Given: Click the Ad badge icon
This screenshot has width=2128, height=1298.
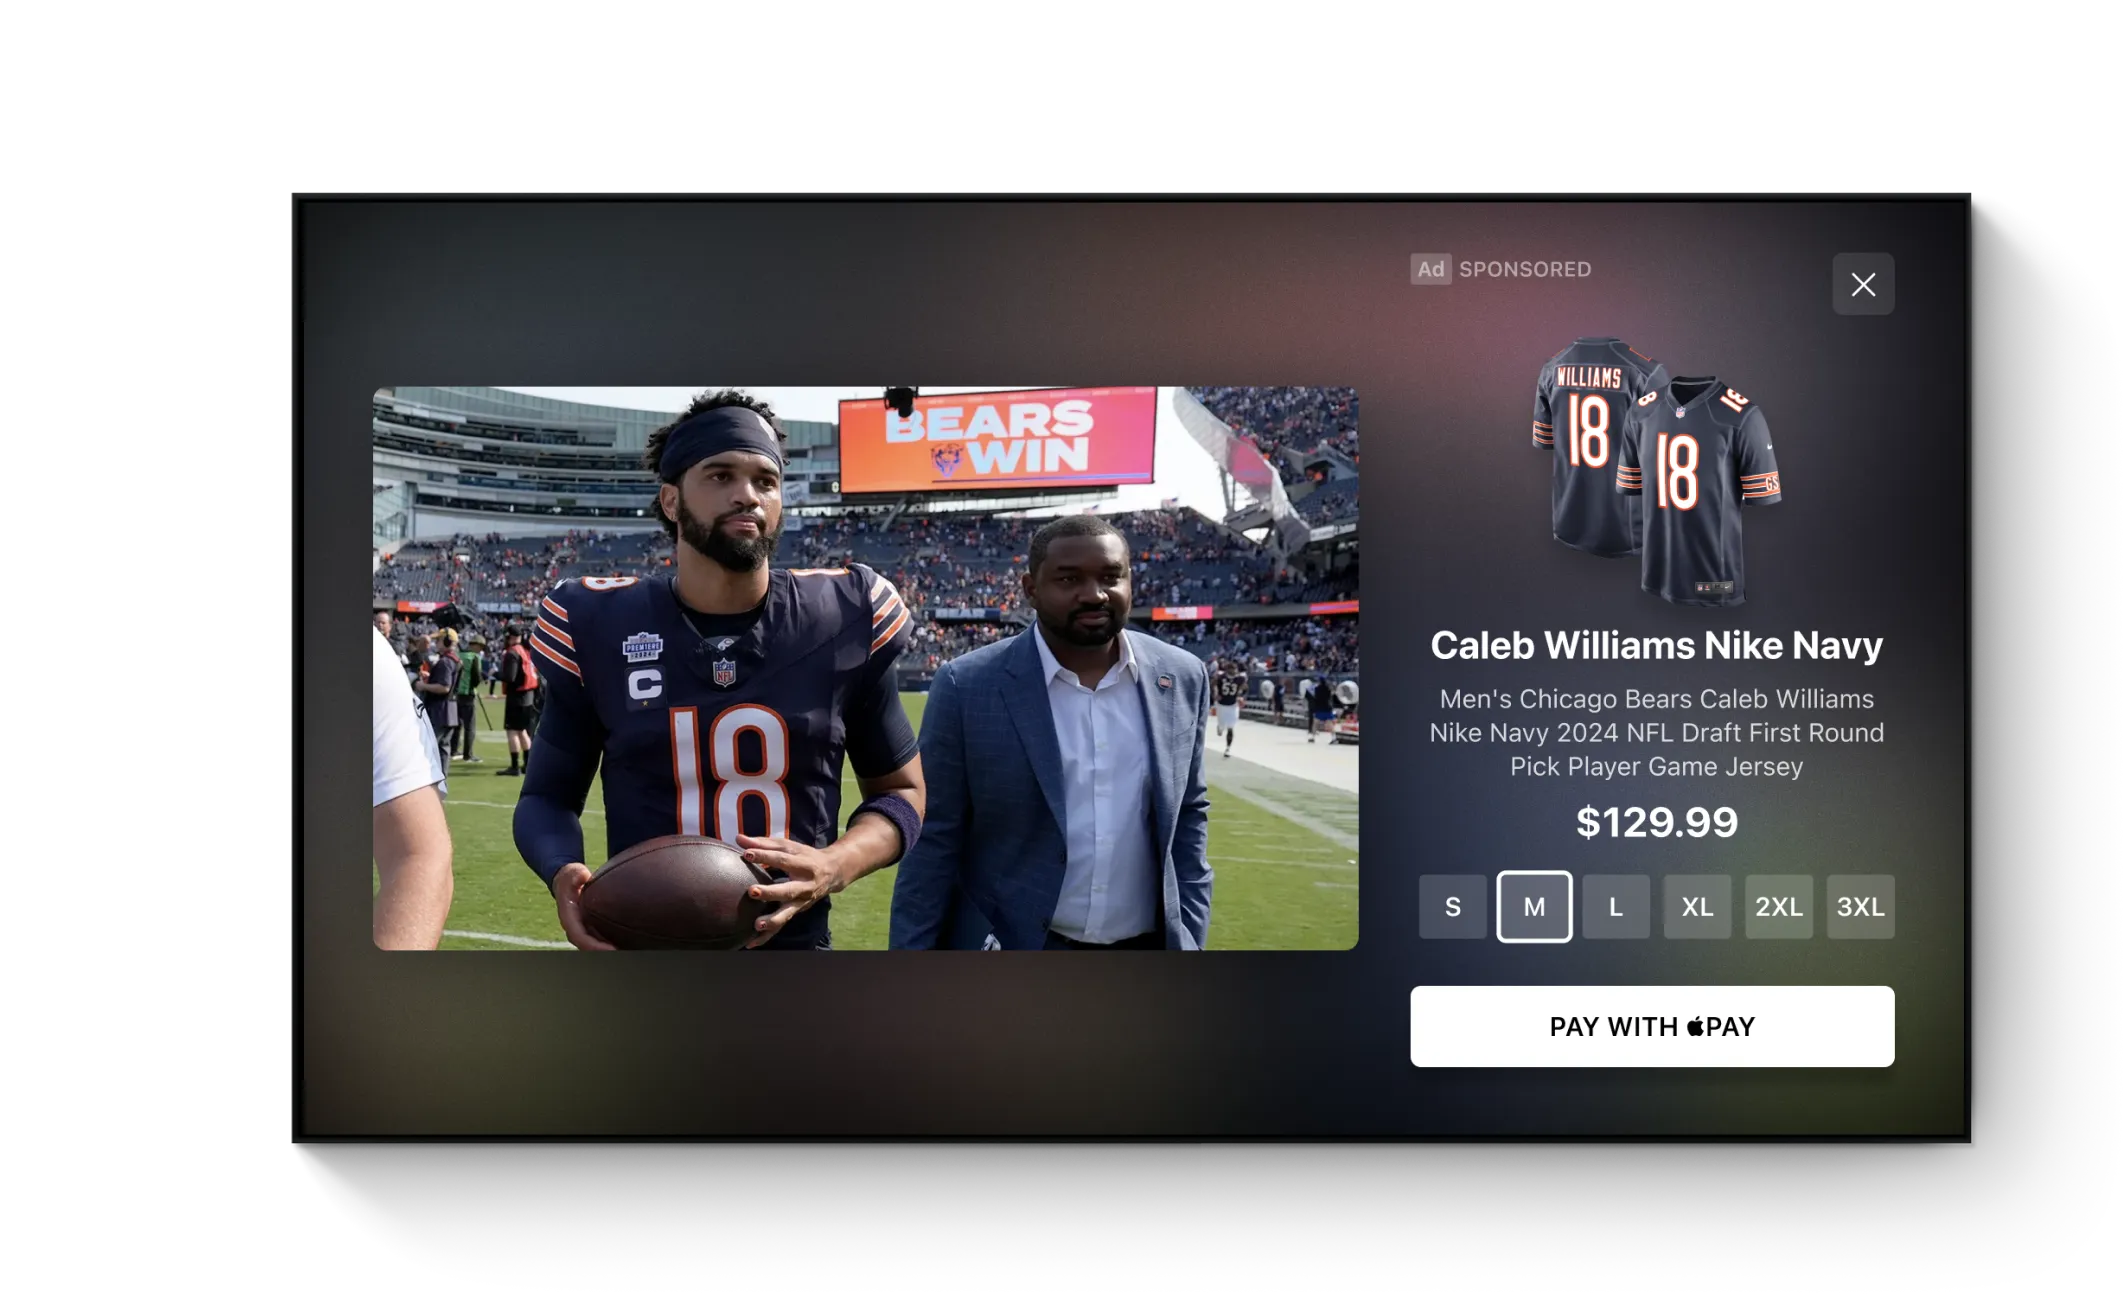Looking at the screenshot, I should coord(1430,269).
